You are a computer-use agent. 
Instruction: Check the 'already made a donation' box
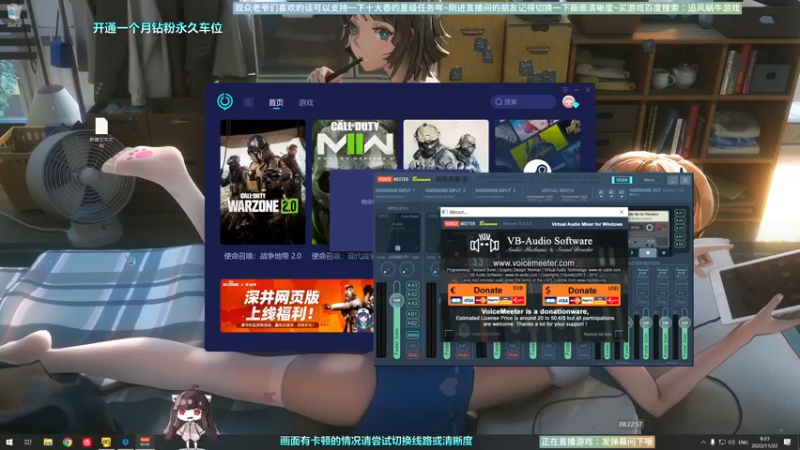coord(449,334)
